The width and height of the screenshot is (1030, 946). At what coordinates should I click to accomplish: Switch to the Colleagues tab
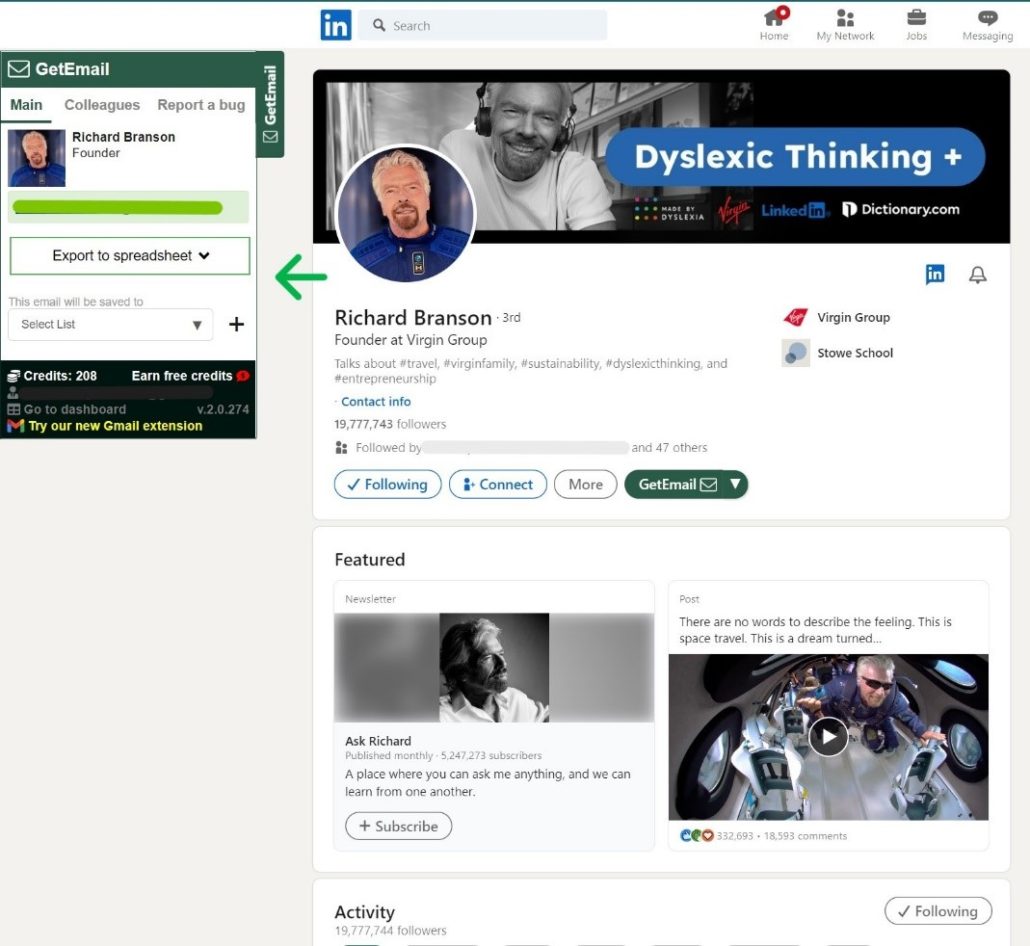[102, 105]
